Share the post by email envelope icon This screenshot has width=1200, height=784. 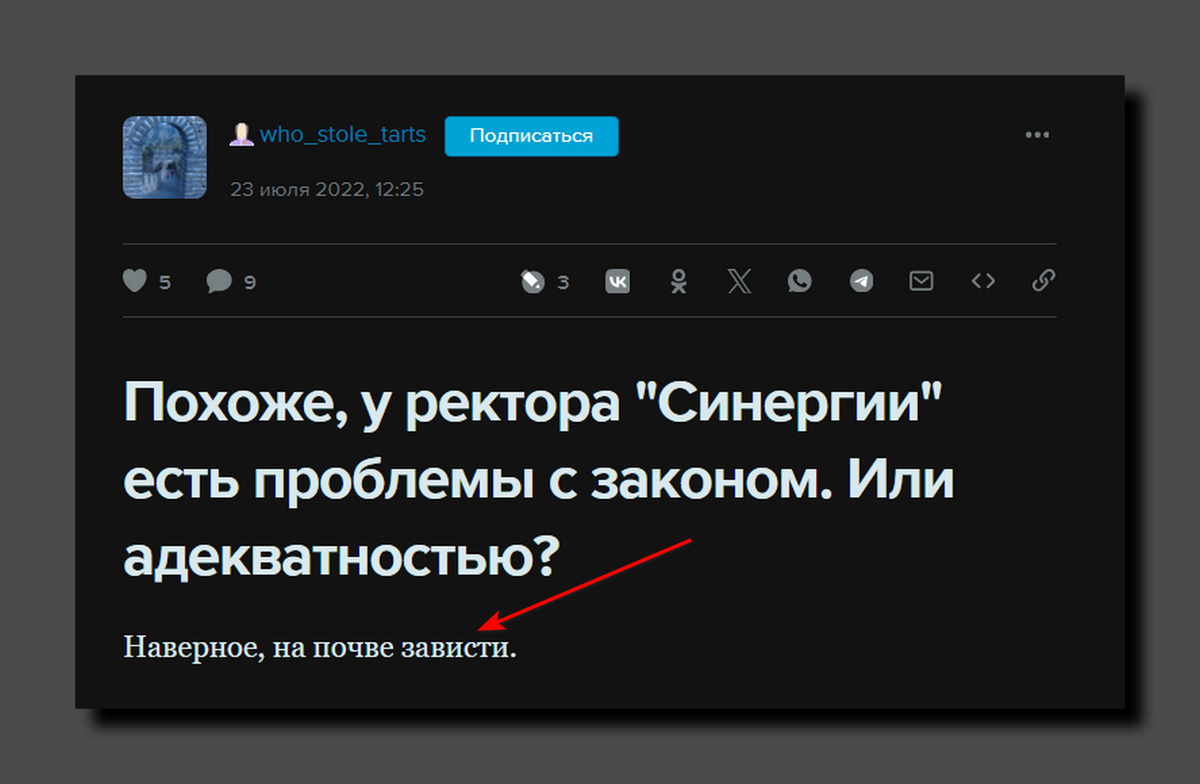coord(921,281)
